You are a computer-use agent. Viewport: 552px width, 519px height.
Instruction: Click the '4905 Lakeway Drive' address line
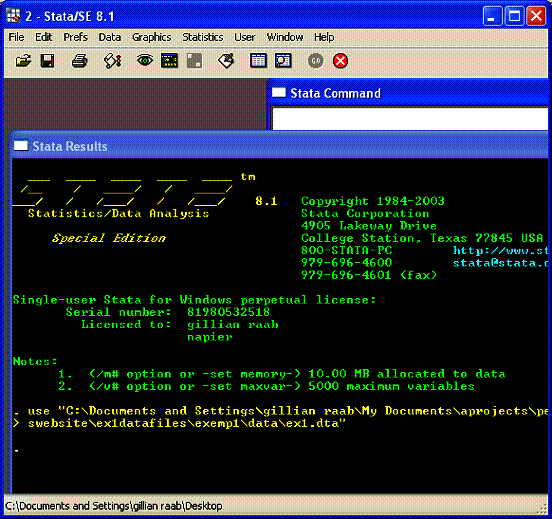point(369,226)
